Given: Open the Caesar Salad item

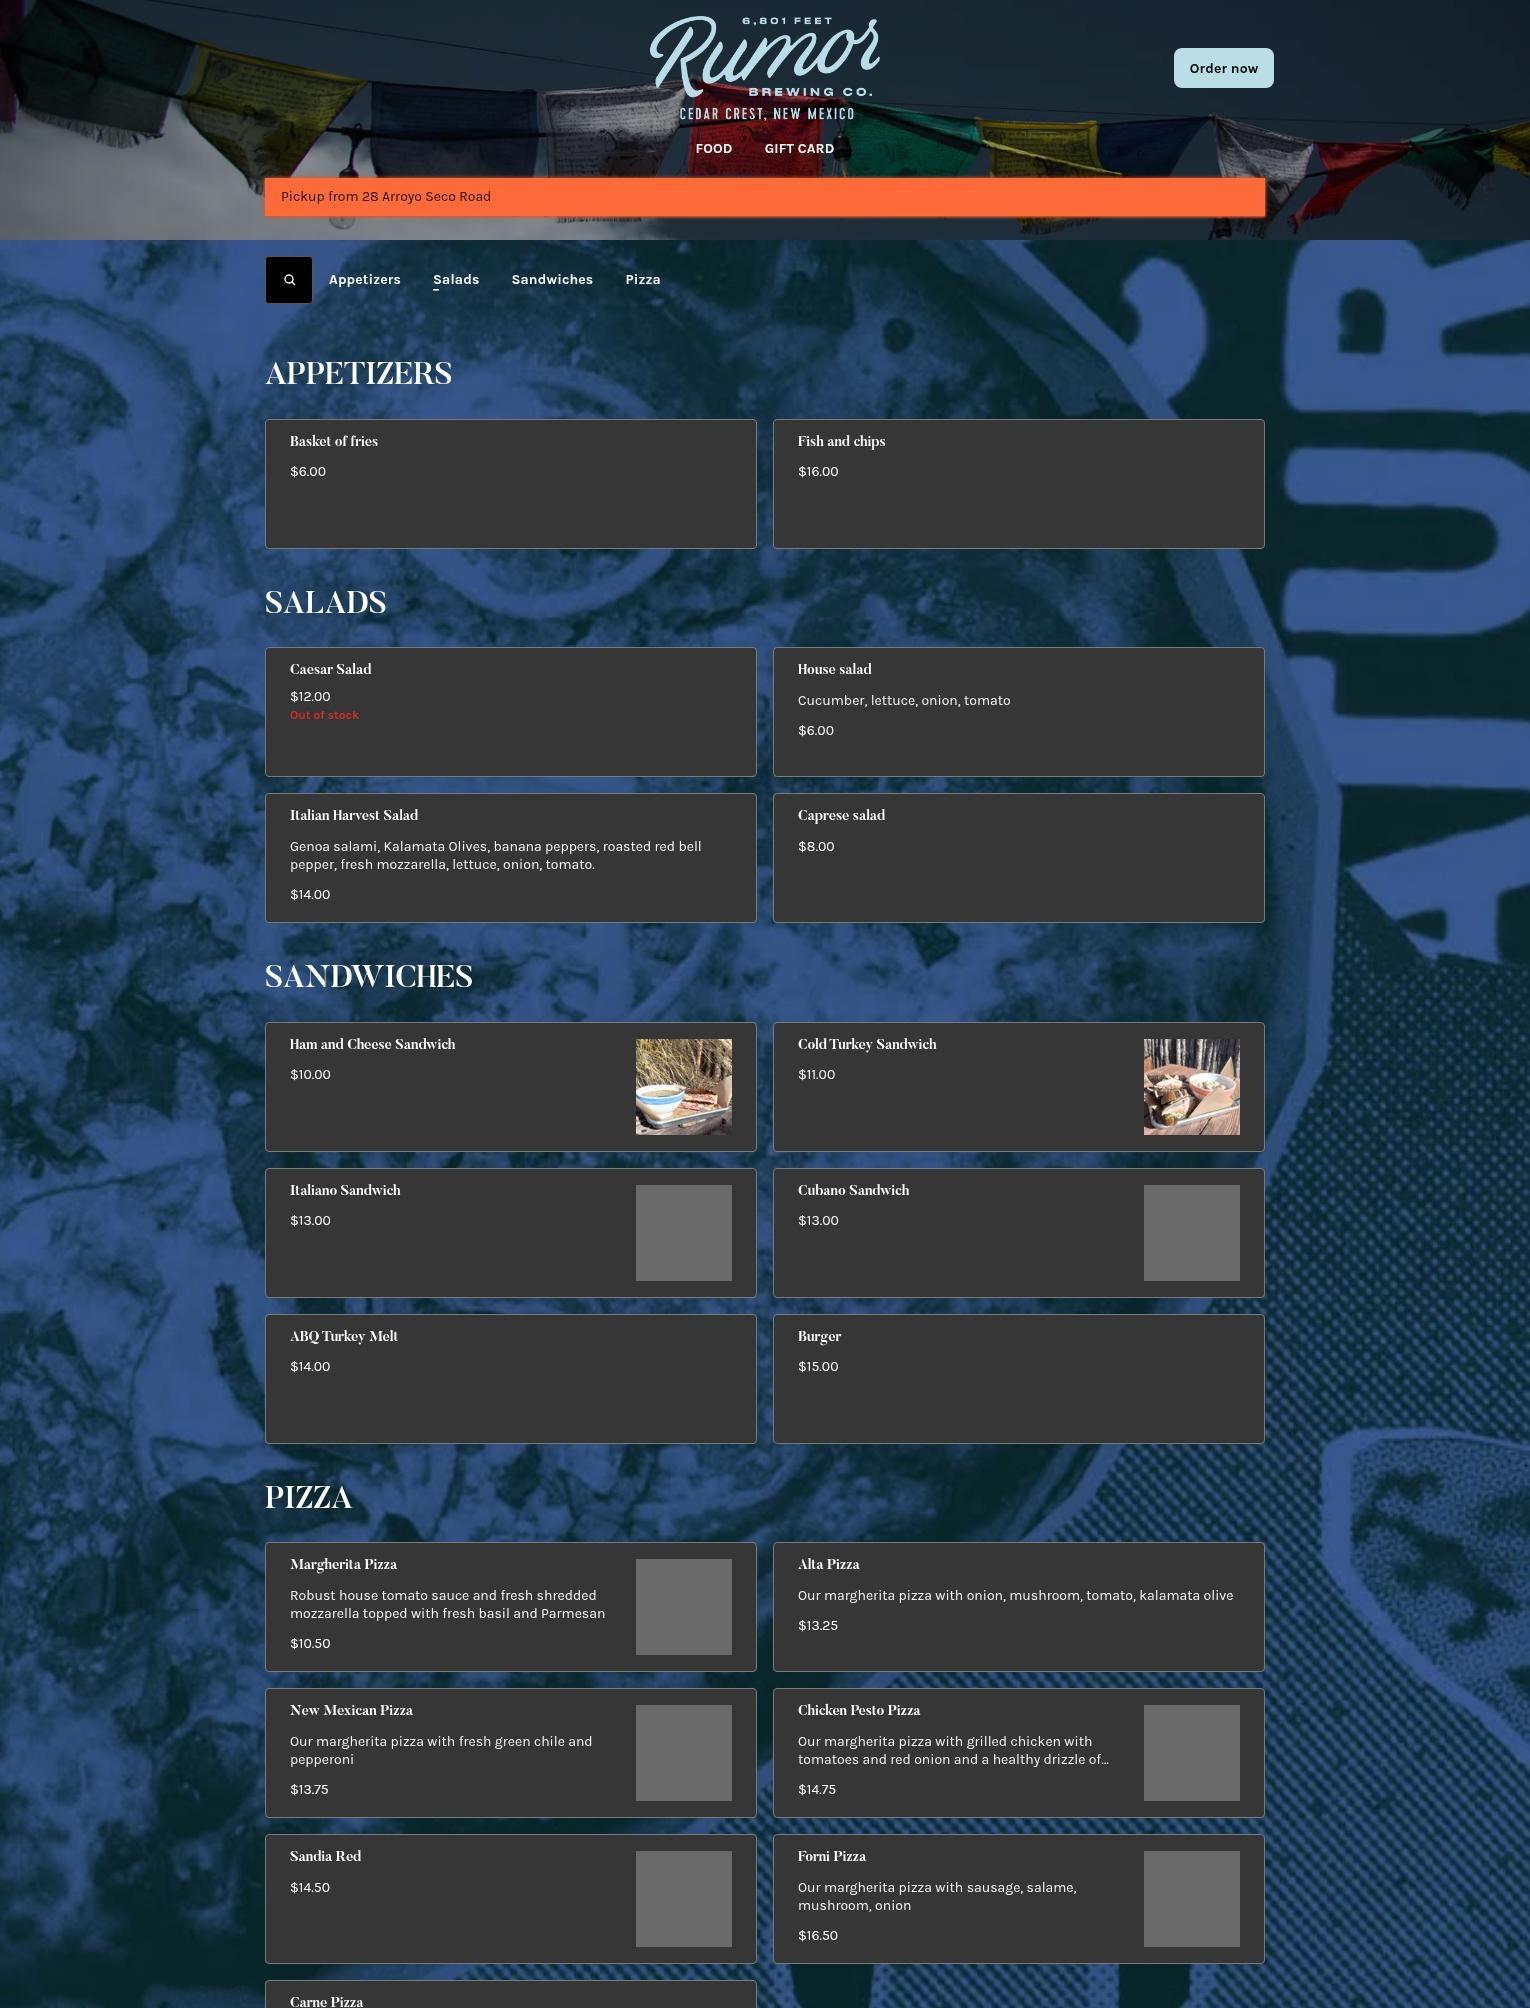Looking at the screenshot, I should pyautogui.click(x=511, y=712).
